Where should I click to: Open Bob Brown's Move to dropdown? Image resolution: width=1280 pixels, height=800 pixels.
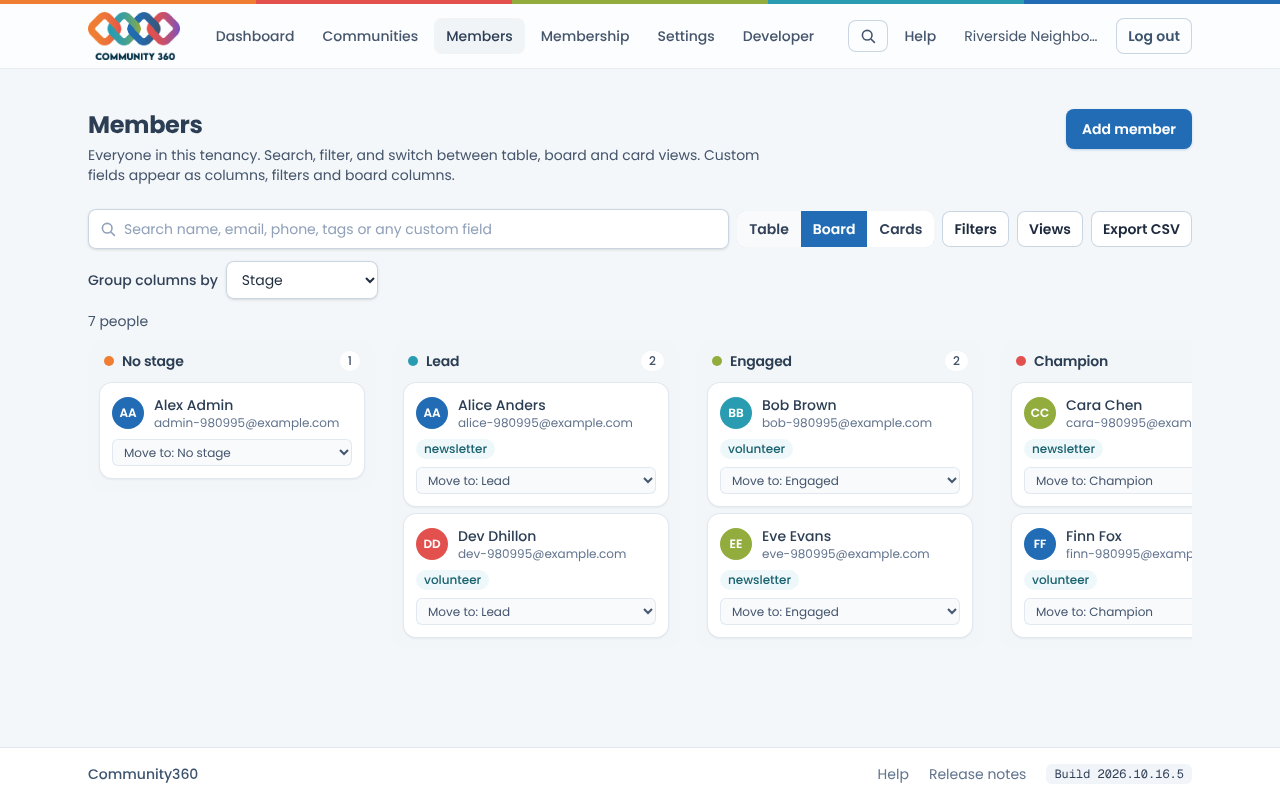point(840,481)
